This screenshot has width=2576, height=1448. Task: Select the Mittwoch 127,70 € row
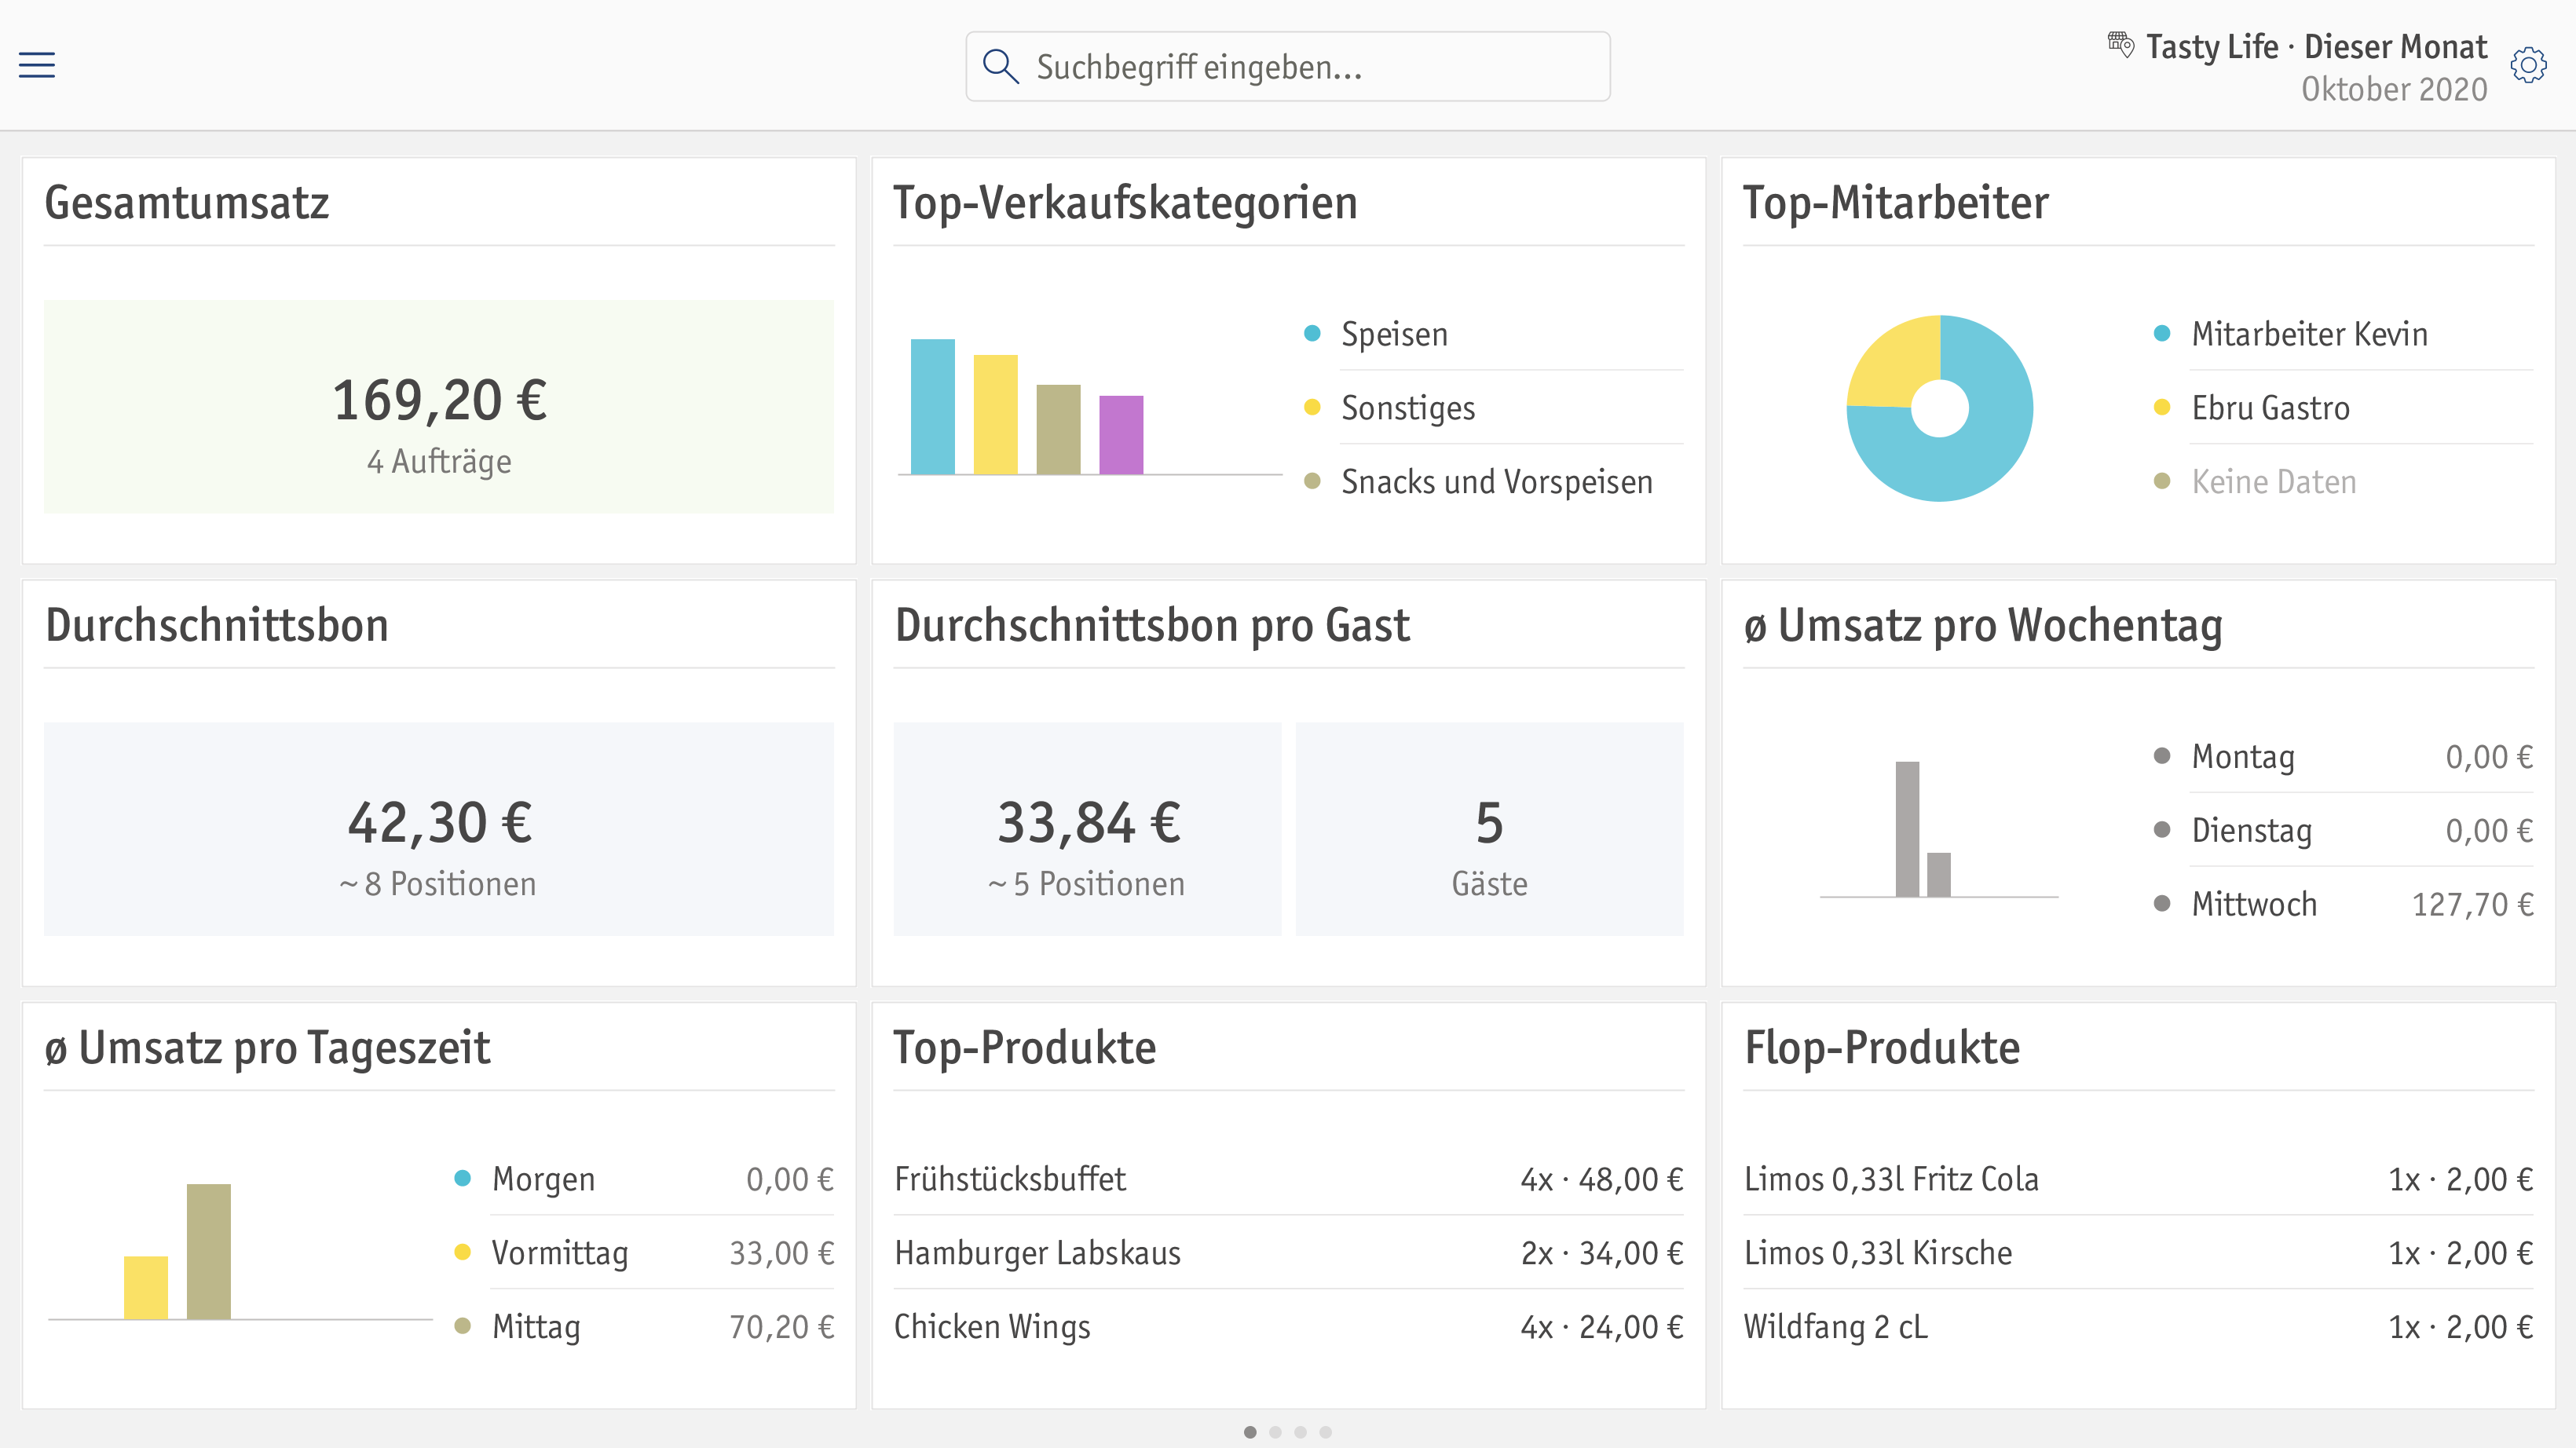pos(2343,905)
